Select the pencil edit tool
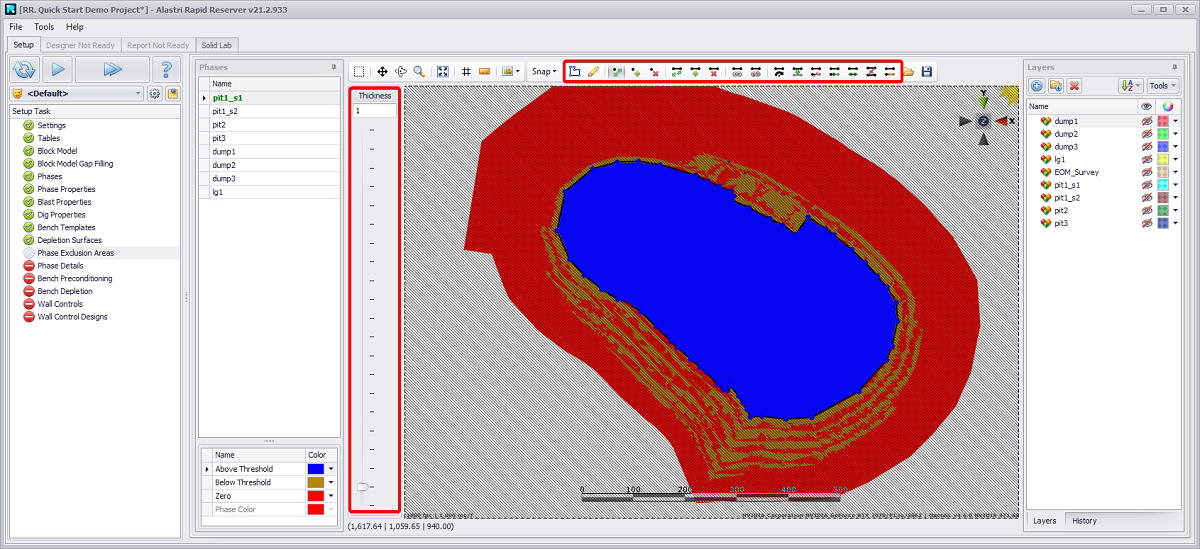Screen dimensions: 1200x549 (594, 72)
